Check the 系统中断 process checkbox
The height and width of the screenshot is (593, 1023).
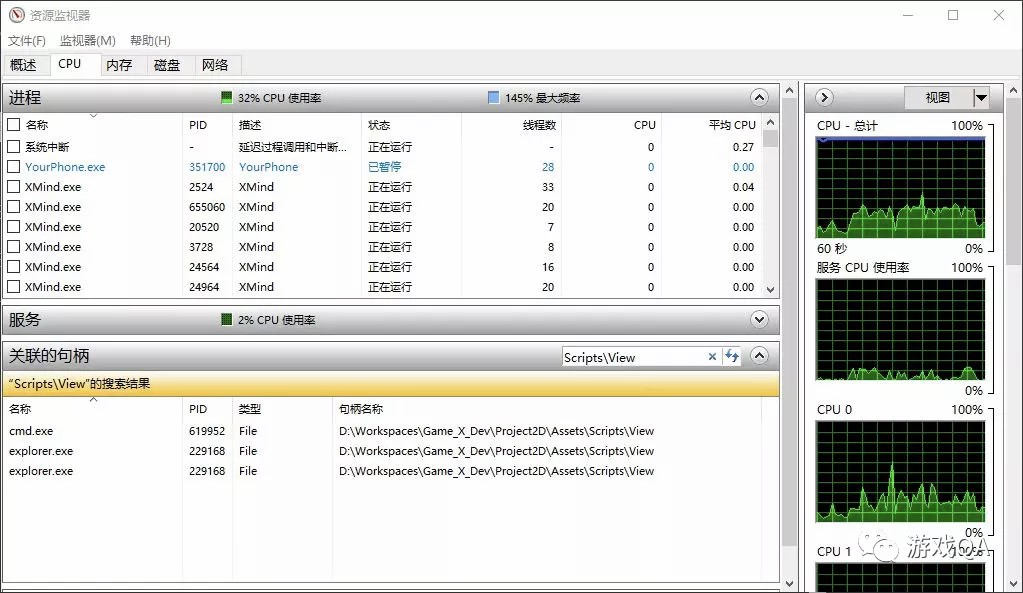(13, 147)
